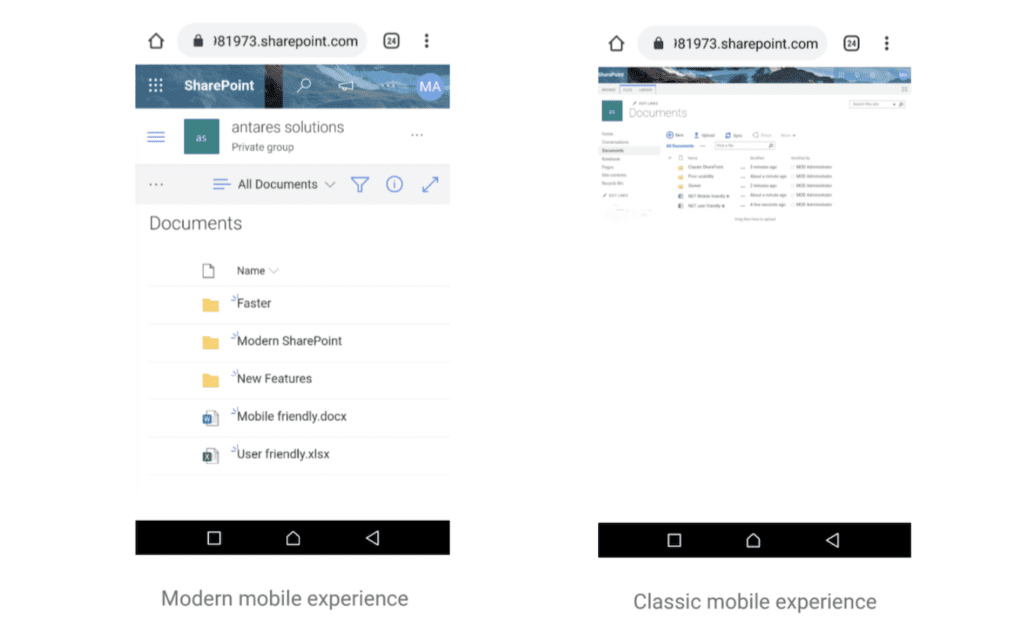The width and height of the screenshot is (1024, 642).
Task: Click Documents heading in classic SharePoint page
Action: click(658, 113)
